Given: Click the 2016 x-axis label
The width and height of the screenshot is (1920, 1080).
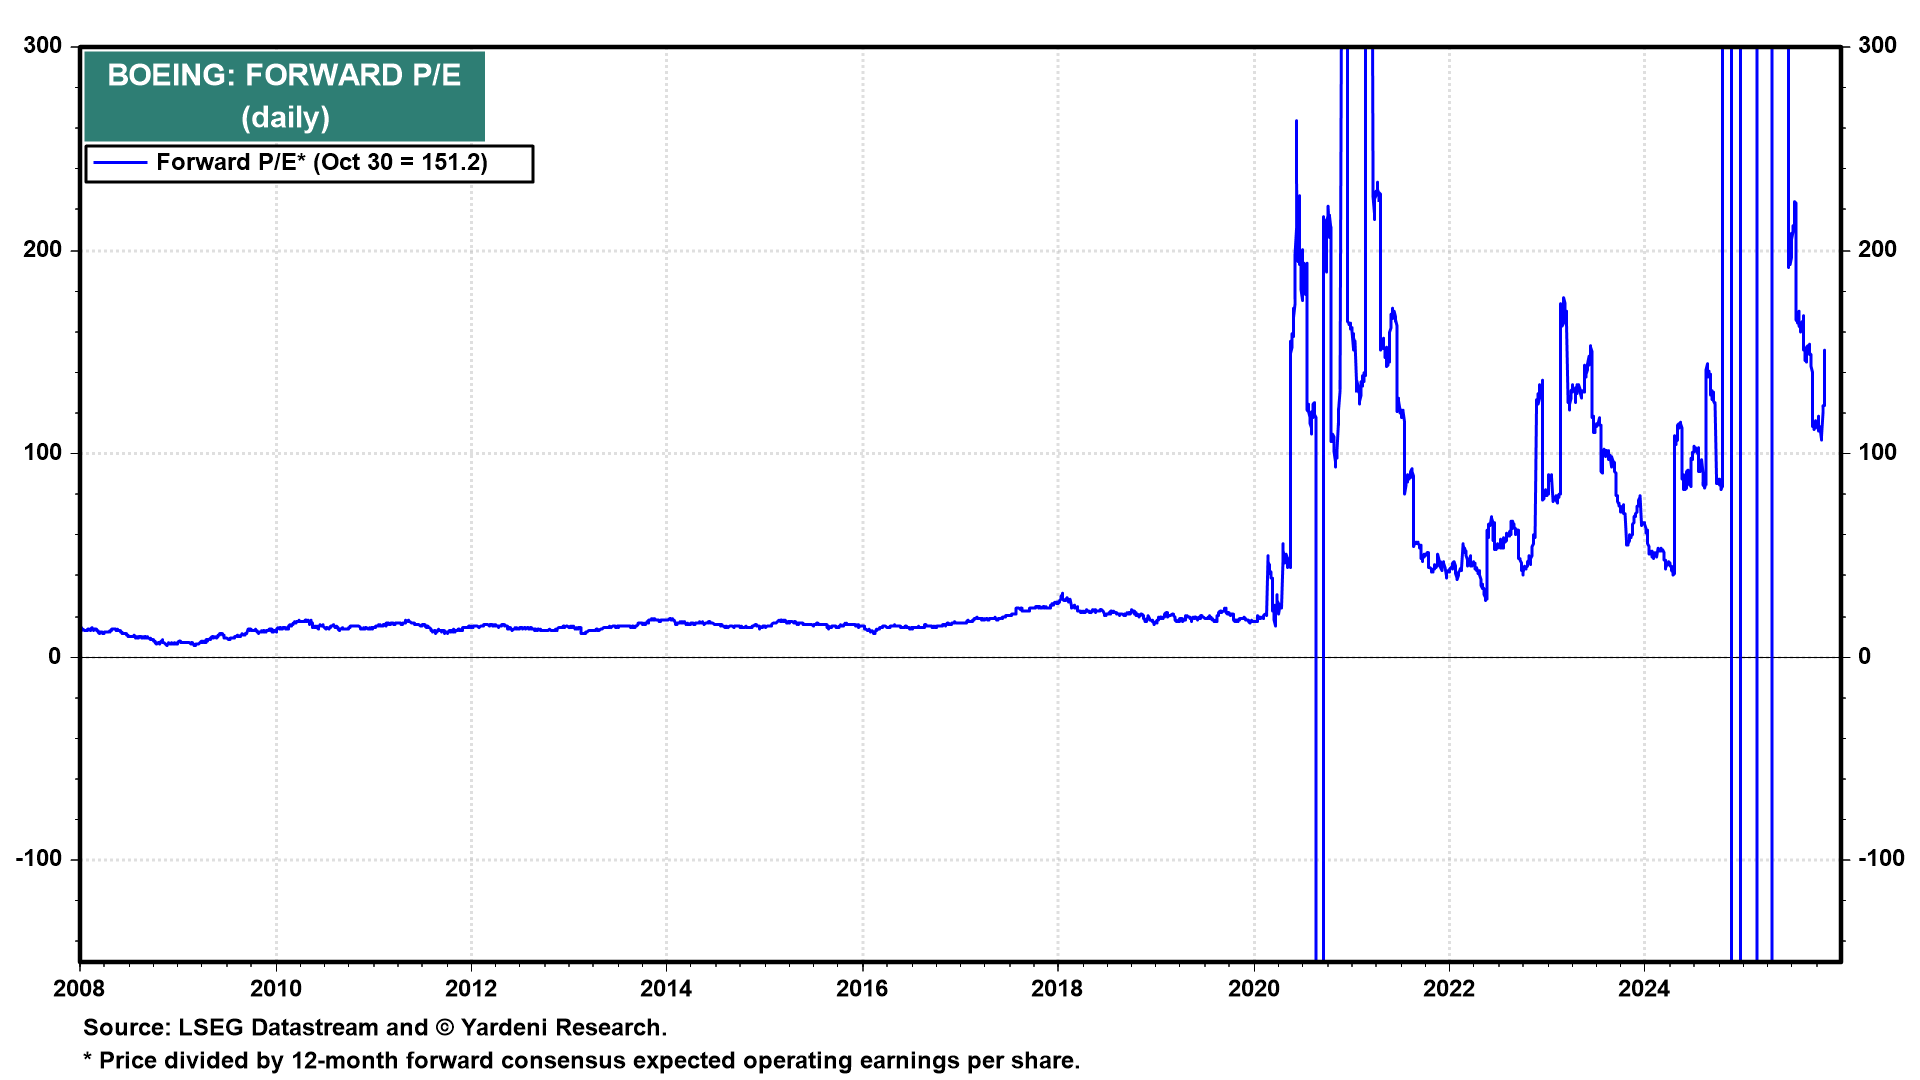Looking at the screenshot, I should 862,989.
